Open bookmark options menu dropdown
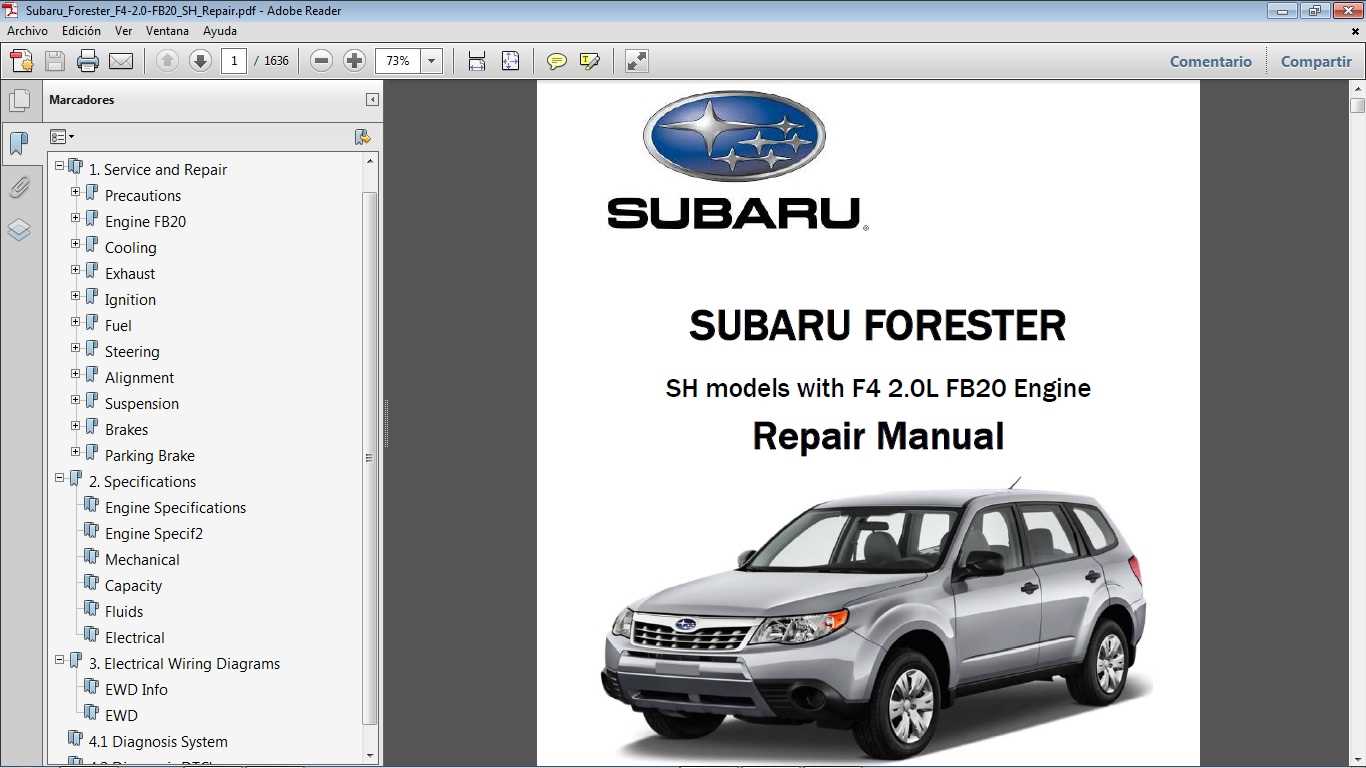Viewport: 1366px width, 768px height. (x=62, y=137)
